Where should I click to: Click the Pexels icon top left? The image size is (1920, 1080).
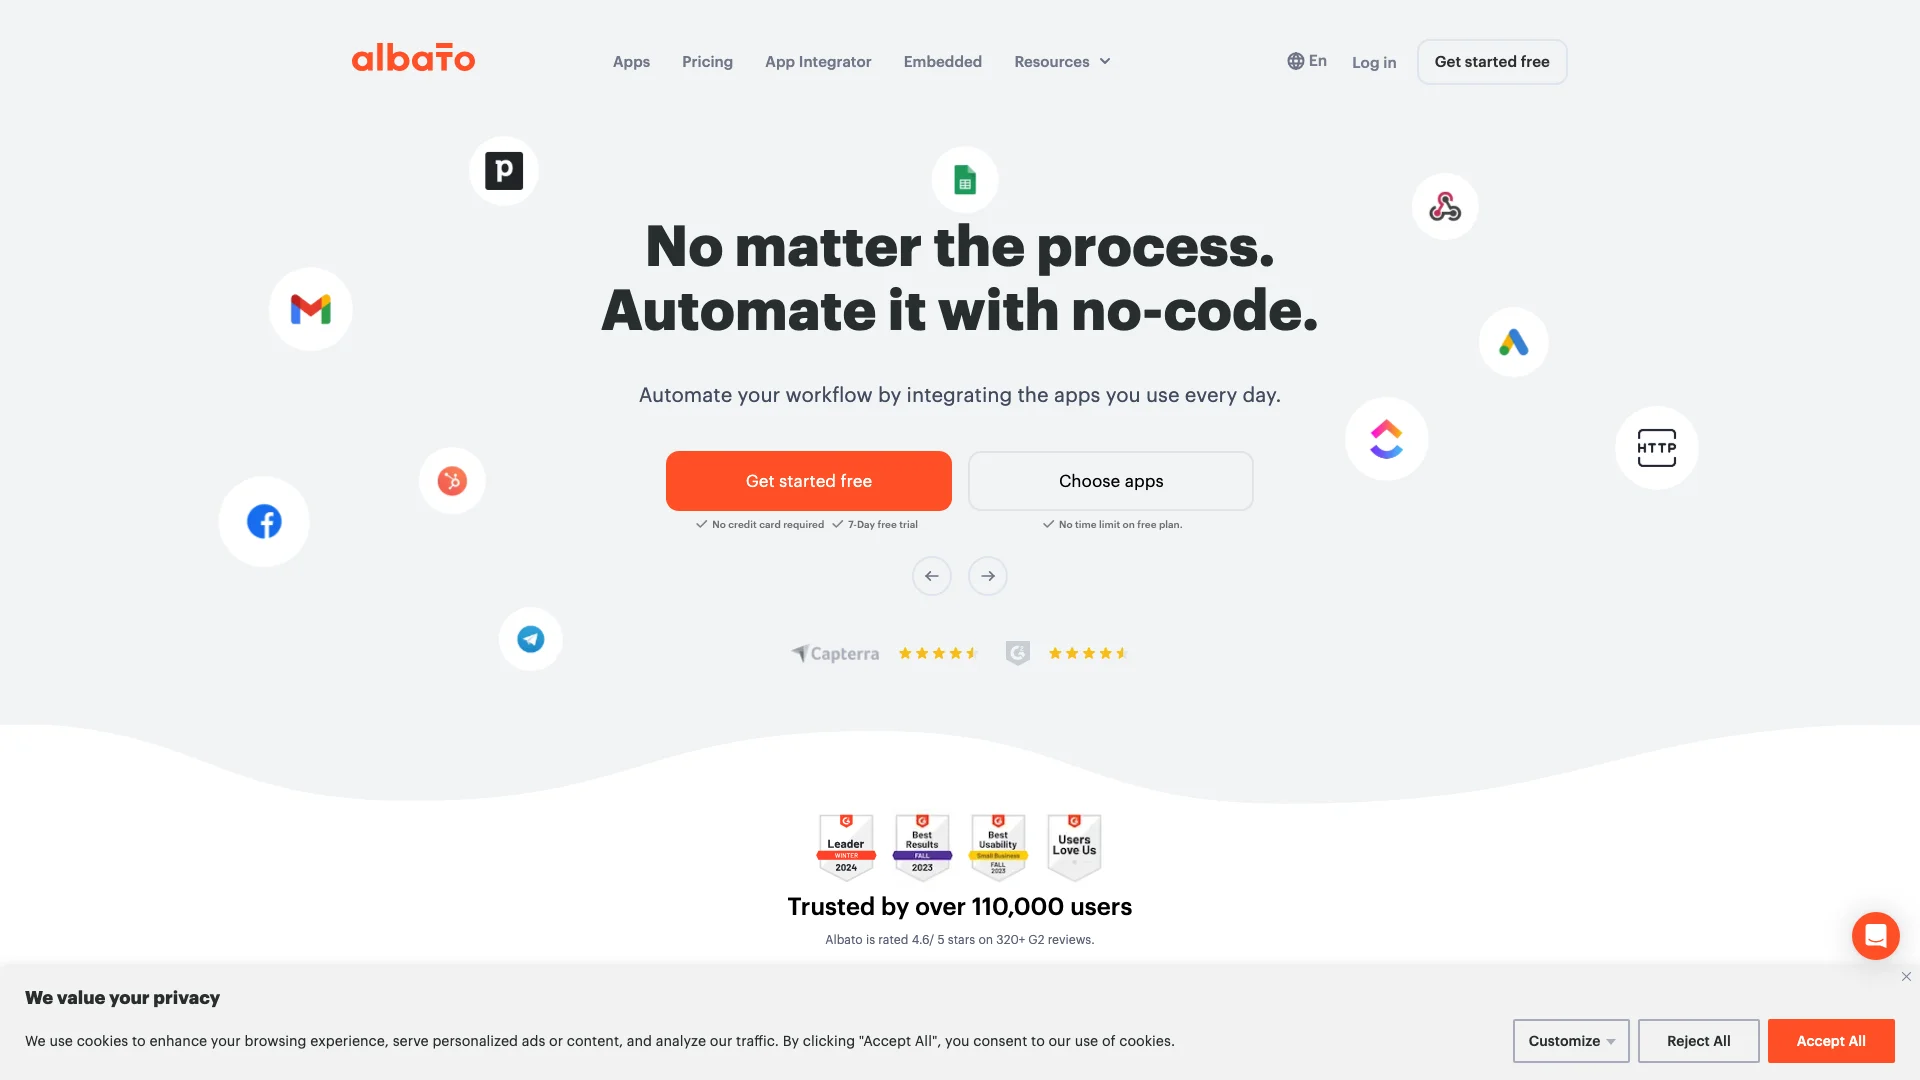click(x=506, y=170)
